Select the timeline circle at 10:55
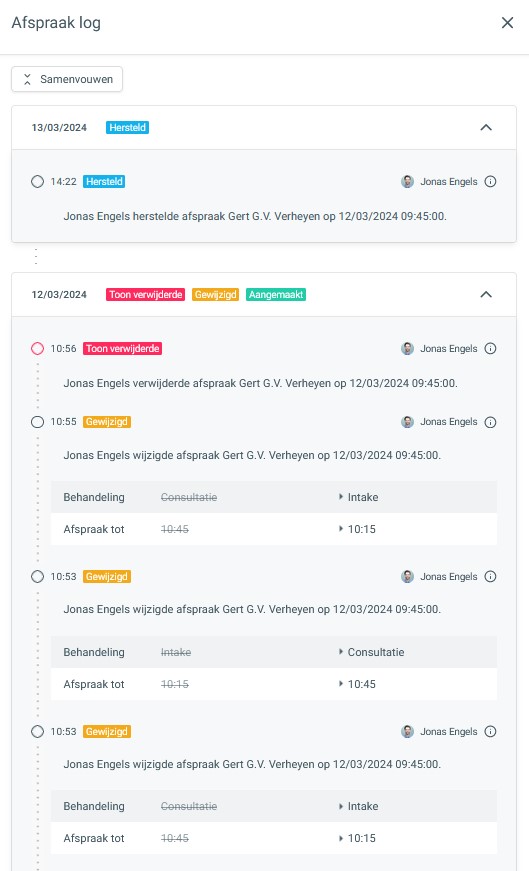Image resolution: width=529 pixels, height=871 pixels. pos(37,422)
